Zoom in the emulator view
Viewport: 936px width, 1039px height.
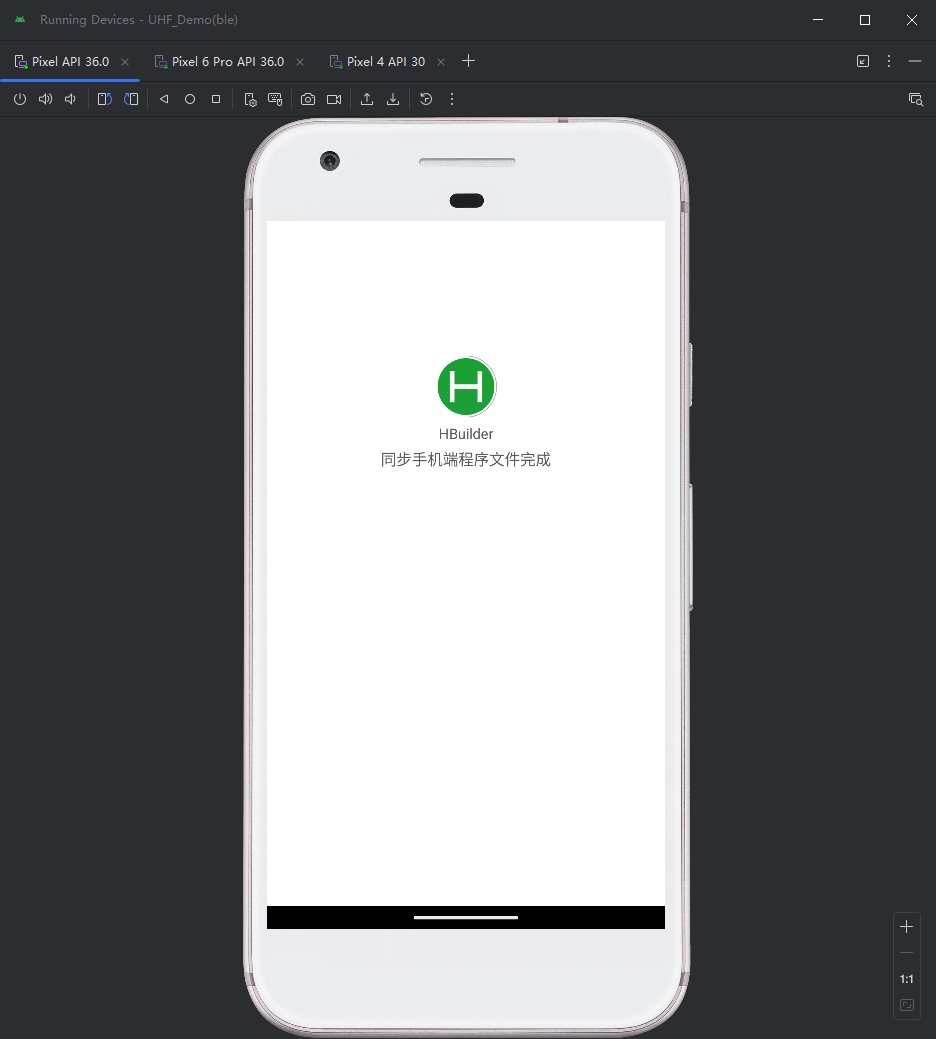tap(906, 926)
